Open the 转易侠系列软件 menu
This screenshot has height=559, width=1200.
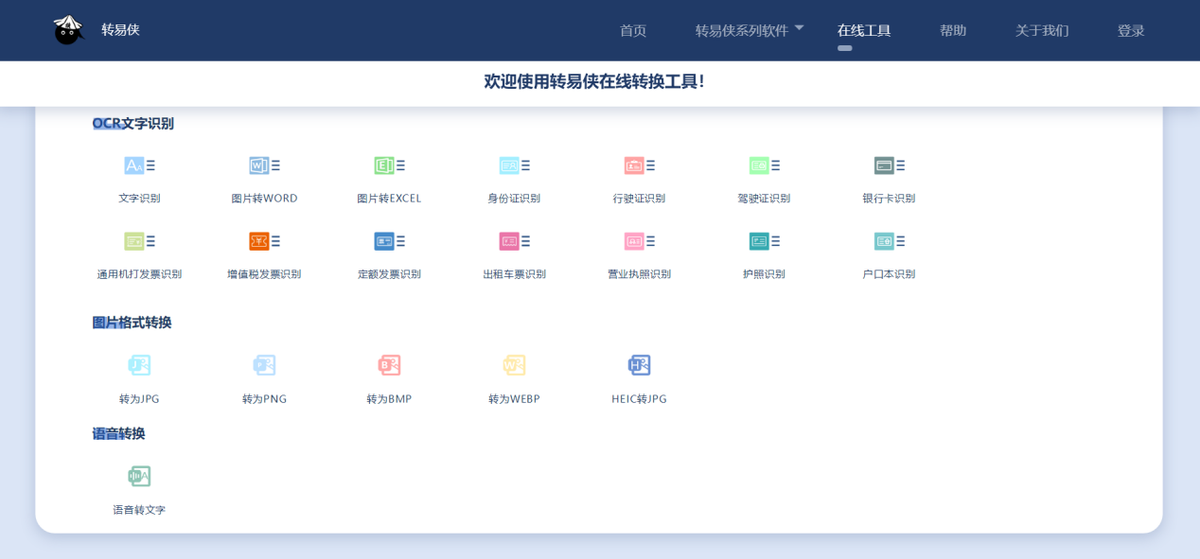(x=742, y=31)
